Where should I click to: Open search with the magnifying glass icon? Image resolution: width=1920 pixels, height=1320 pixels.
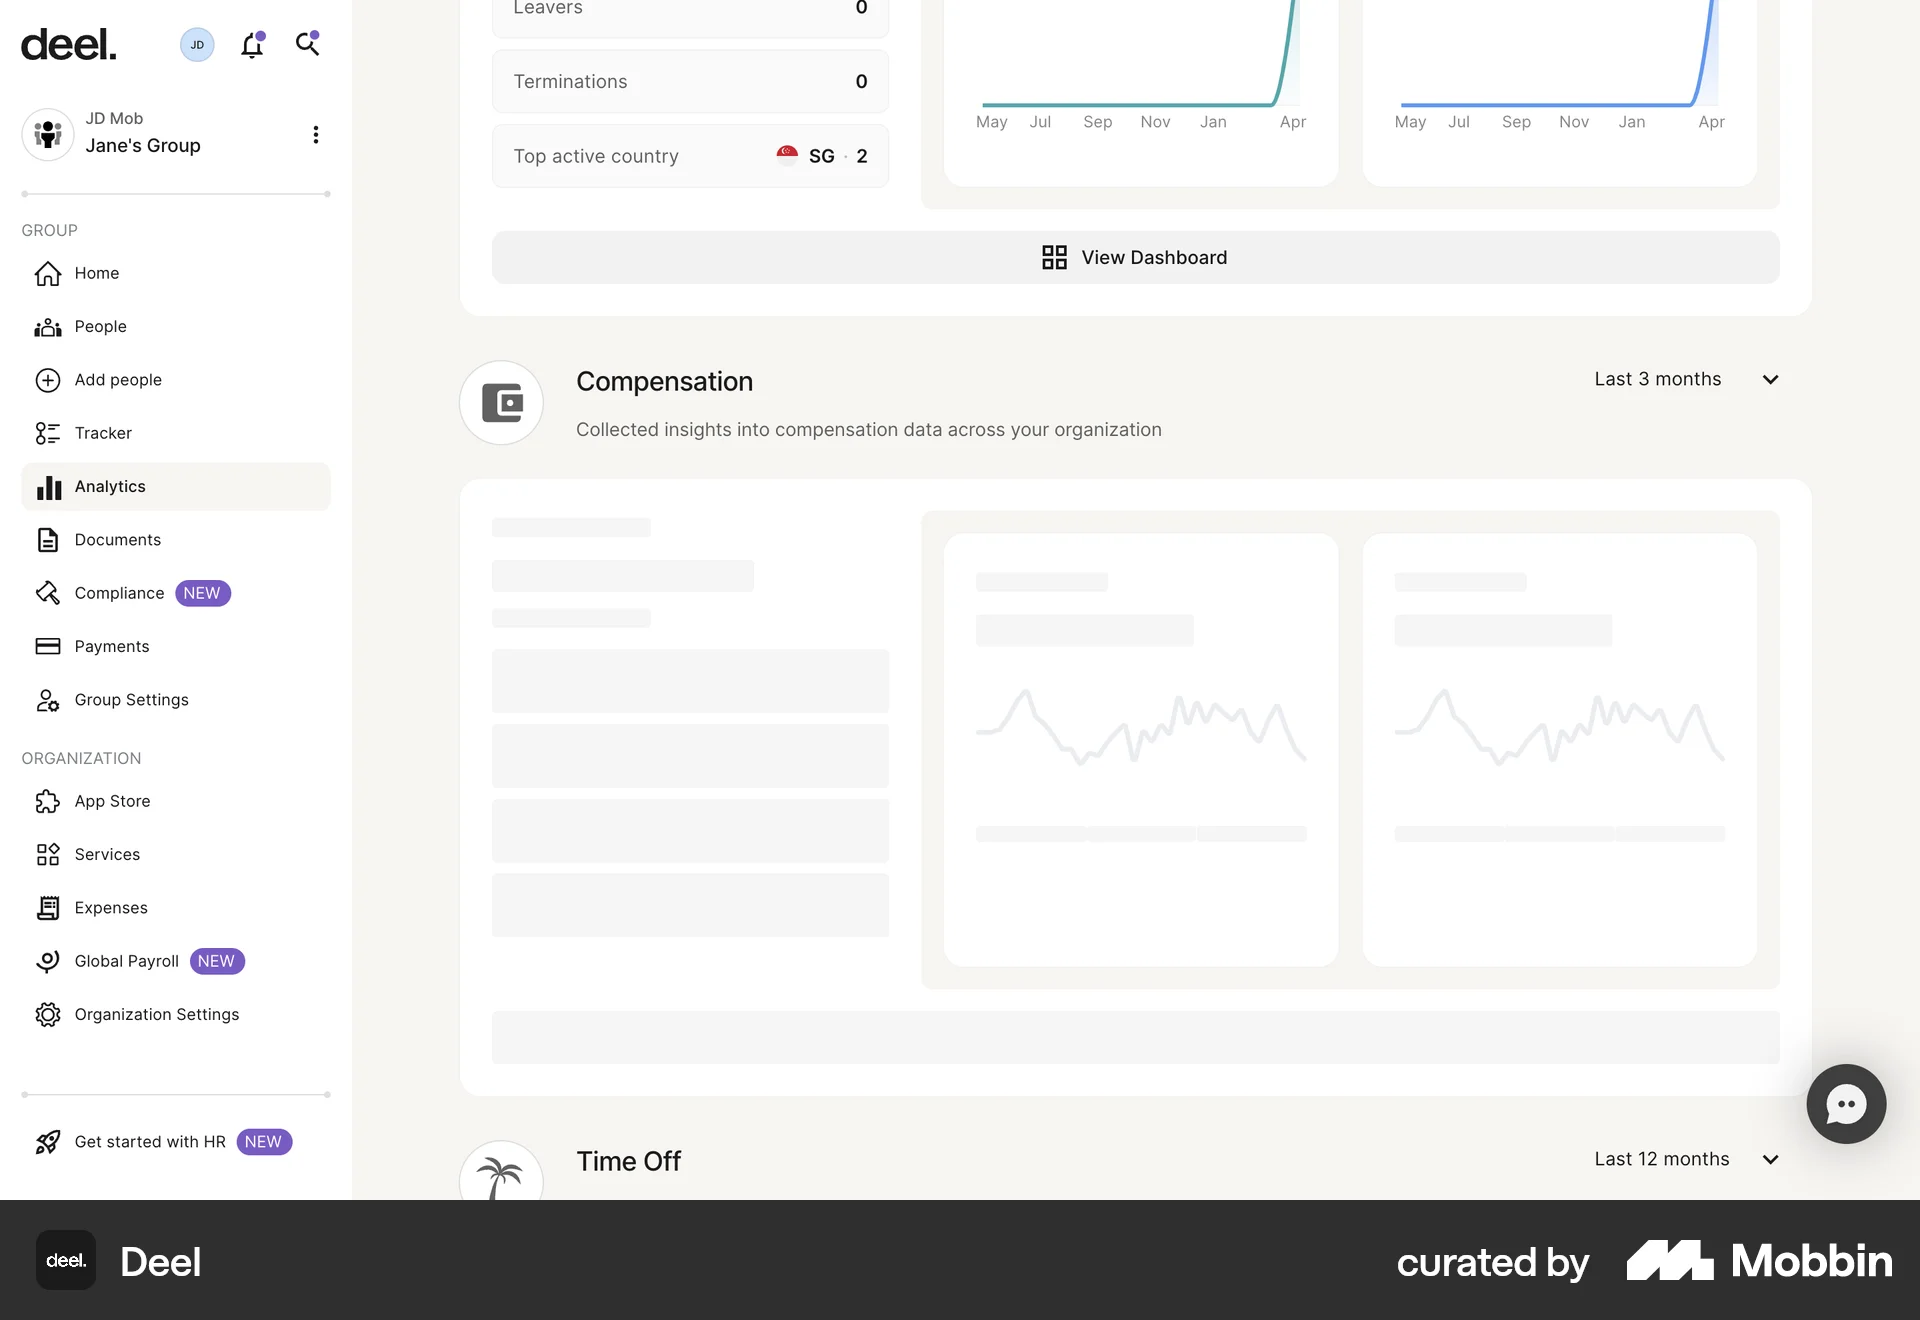pos(308,44)
